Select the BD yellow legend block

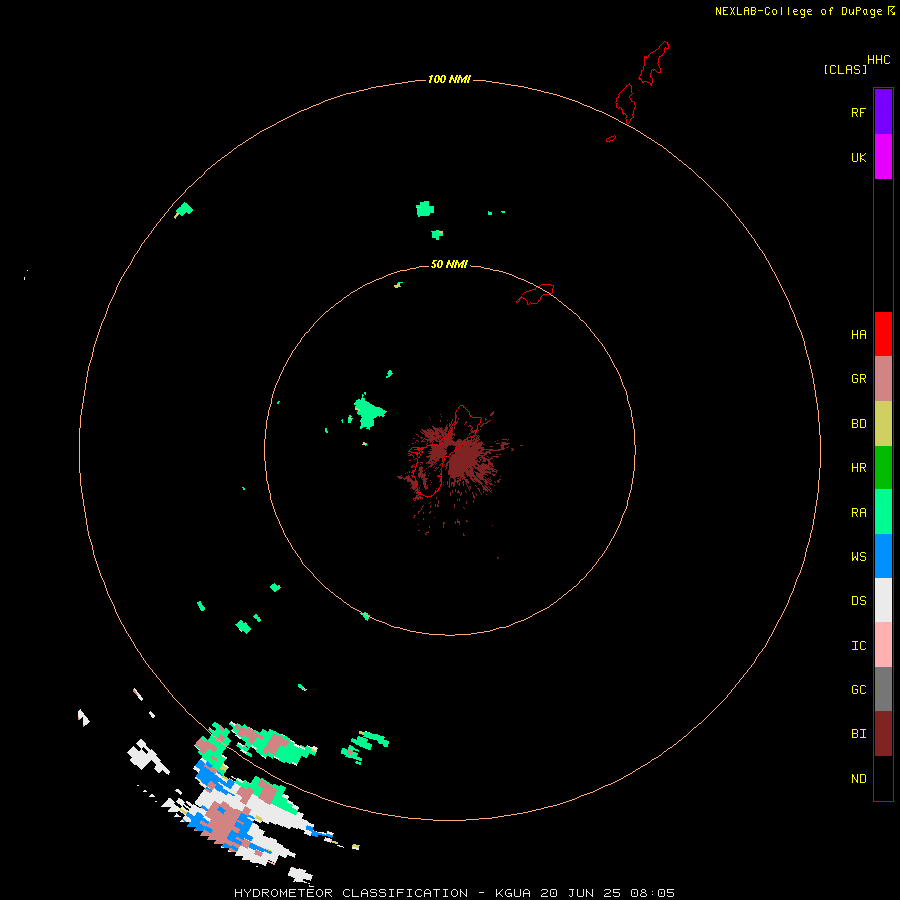coord(883,424)
